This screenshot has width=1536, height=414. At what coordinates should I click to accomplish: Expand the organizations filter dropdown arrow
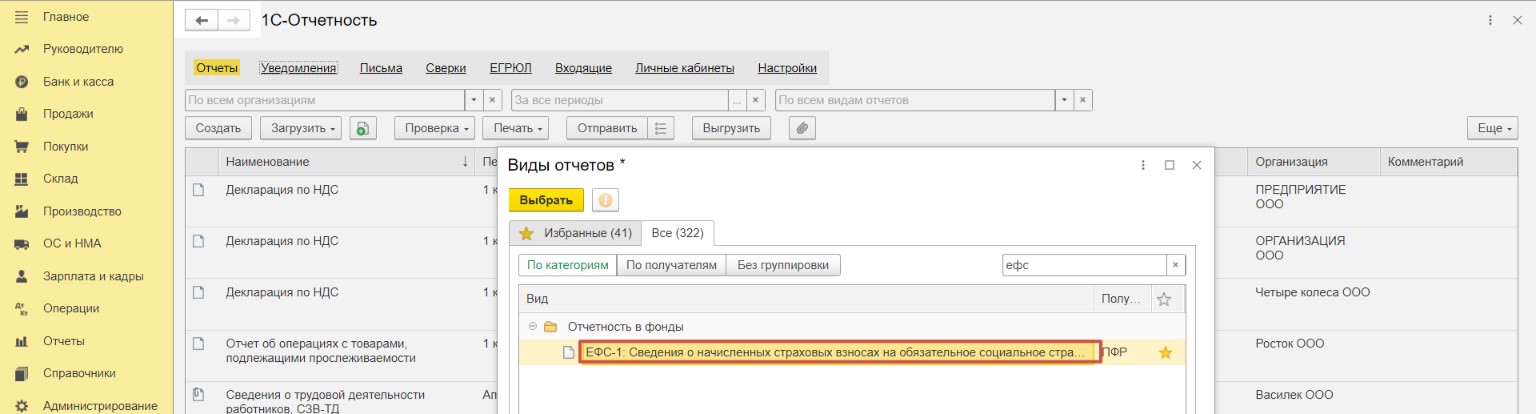click(x=474, y=100)
